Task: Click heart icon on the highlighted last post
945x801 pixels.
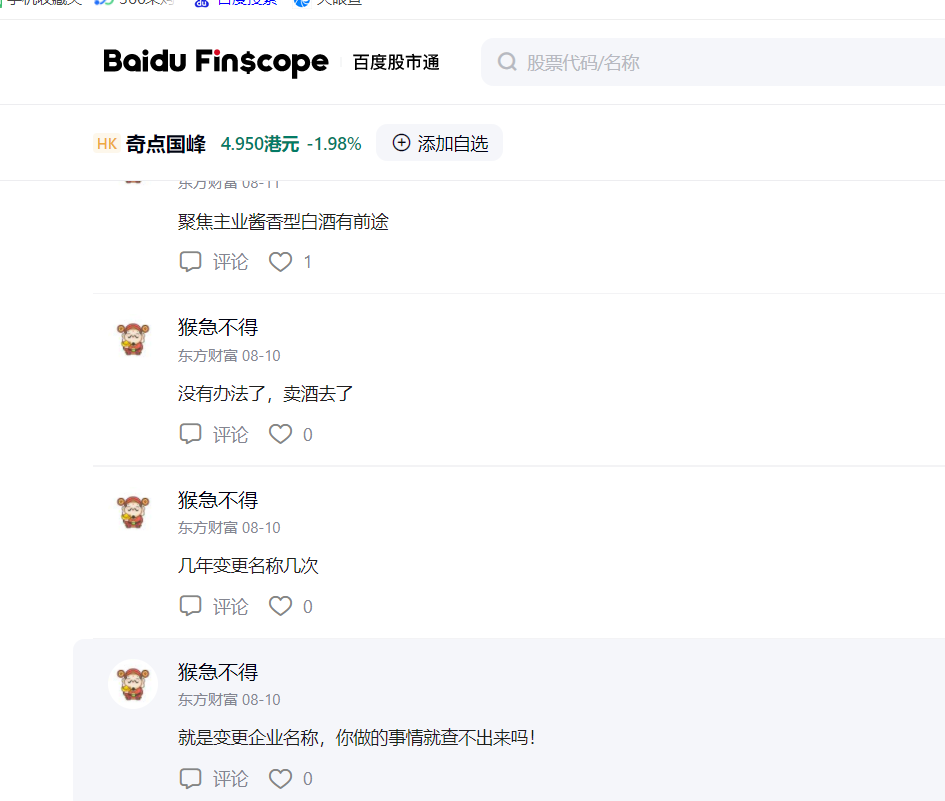Action: click(x=281, y=778)
